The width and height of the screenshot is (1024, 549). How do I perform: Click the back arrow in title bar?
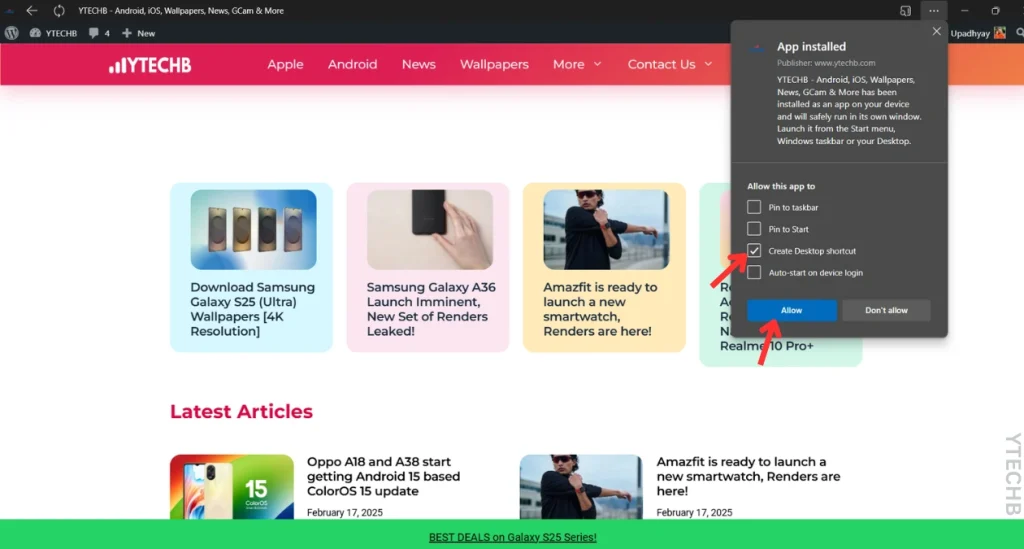tap(31, 10)
